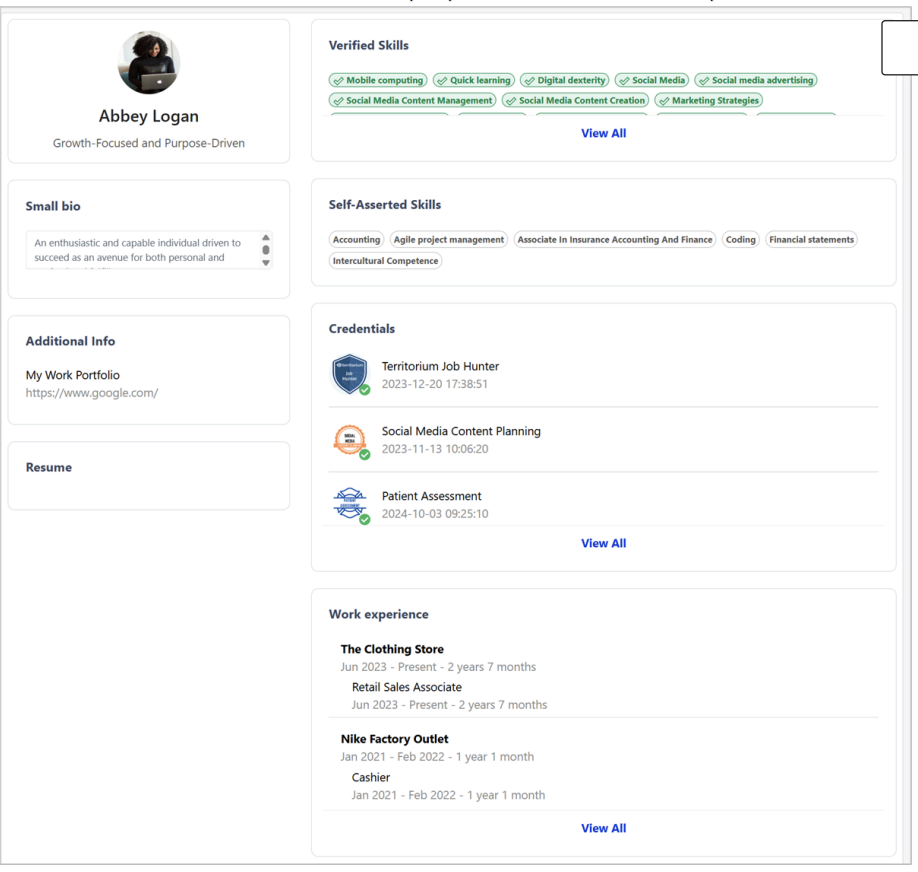This screenshot has width=918, height=872.
Task: View all work experience
Action: click(x=603, y=828)
